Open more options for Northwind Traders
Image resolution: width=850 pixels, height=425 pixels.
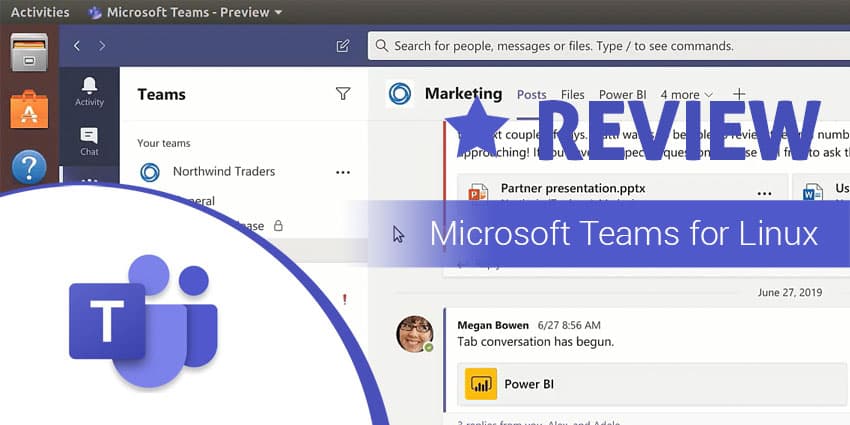[343, 172]
